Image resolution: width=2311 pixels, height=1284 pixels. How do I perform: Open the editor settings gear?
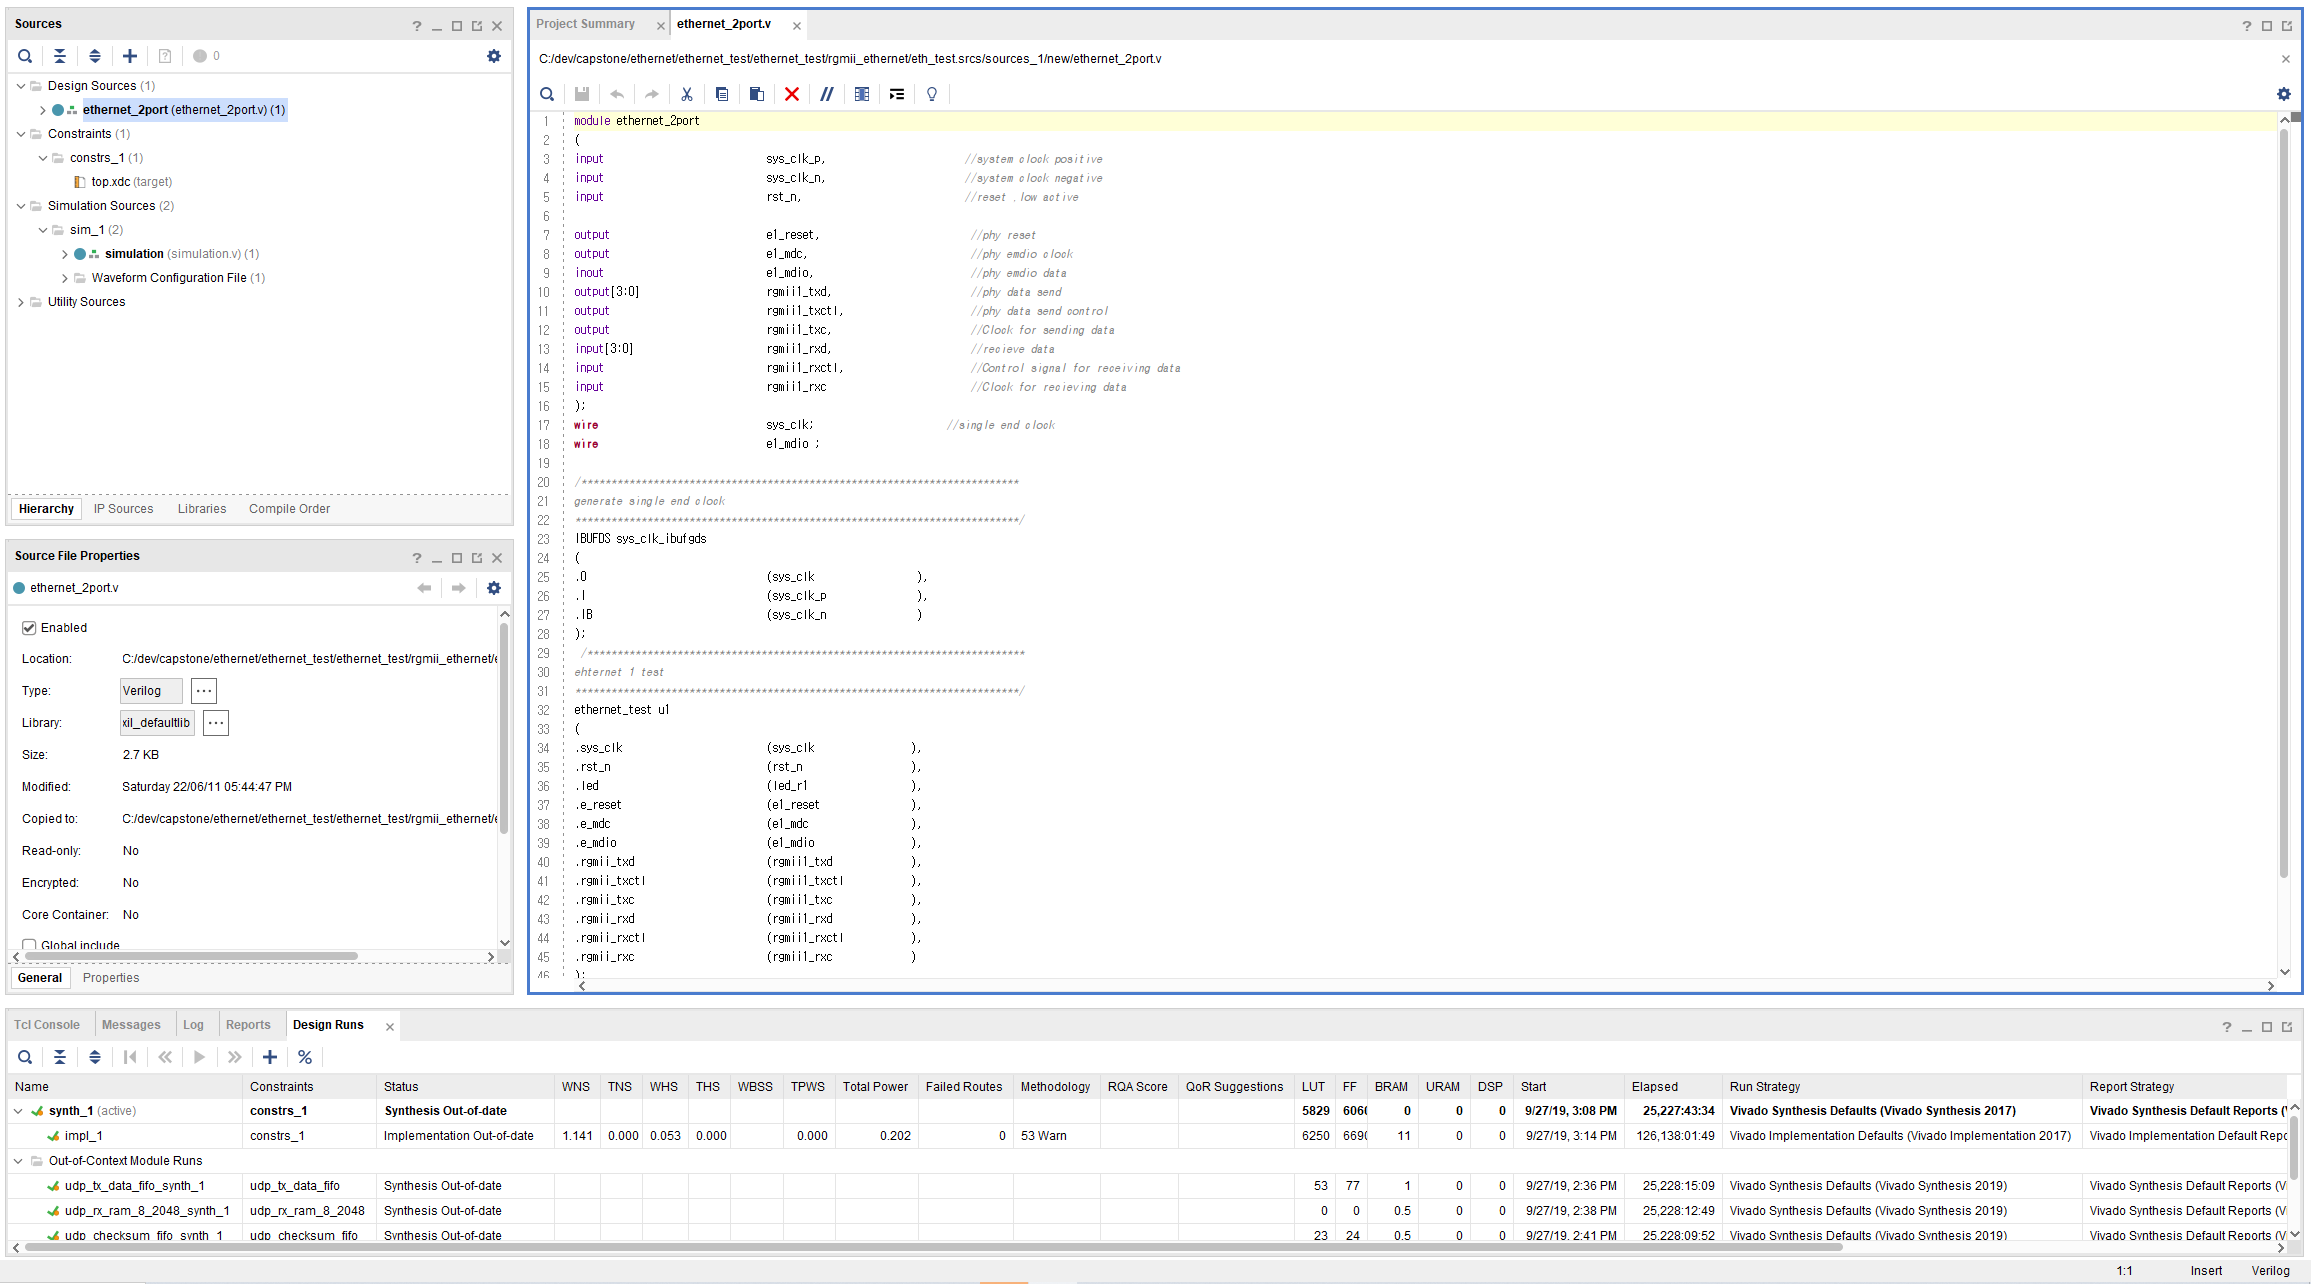tap(2284, 94)
